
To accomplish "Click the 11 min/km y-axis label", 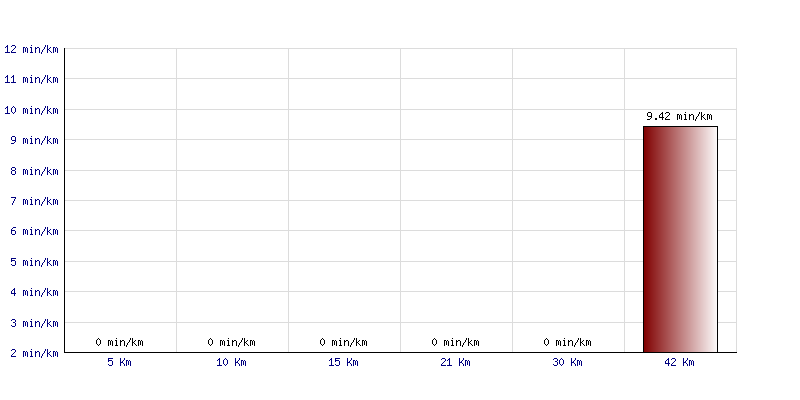I will click(x=31, y=79).
